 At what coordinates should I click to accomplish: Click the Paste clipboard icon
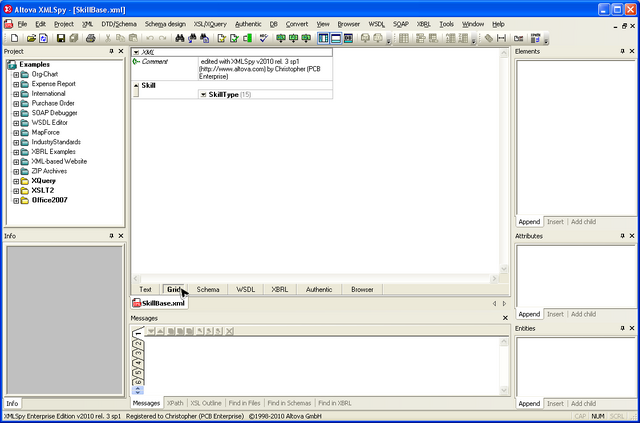pos(133,38)
